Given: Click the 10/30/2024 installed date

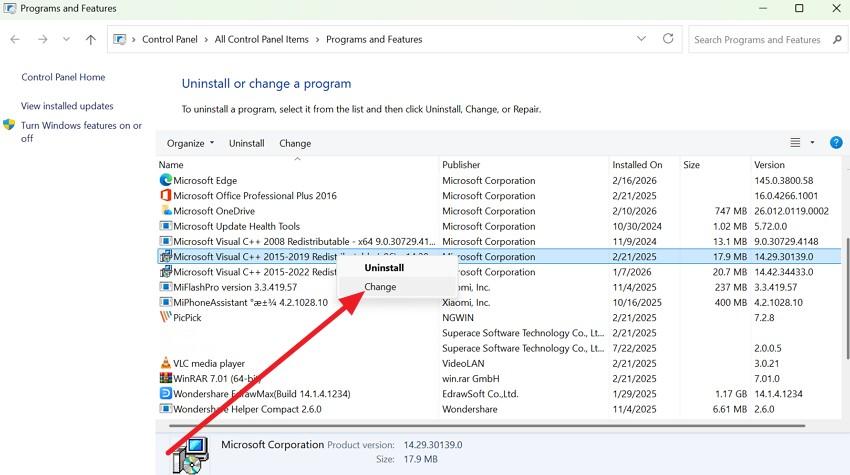Looking at the screenshot, I should 637,226.
